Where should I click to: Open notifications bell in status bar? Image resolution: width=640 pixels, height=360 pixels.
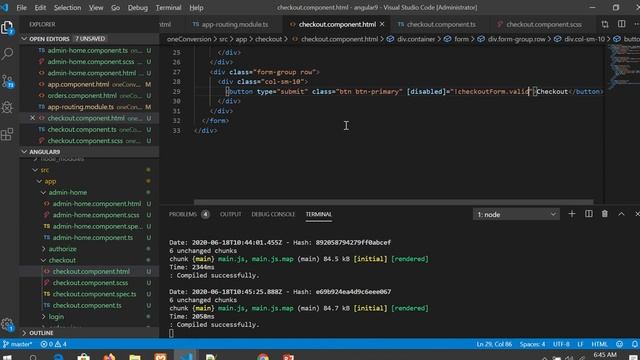coord(634,344)
